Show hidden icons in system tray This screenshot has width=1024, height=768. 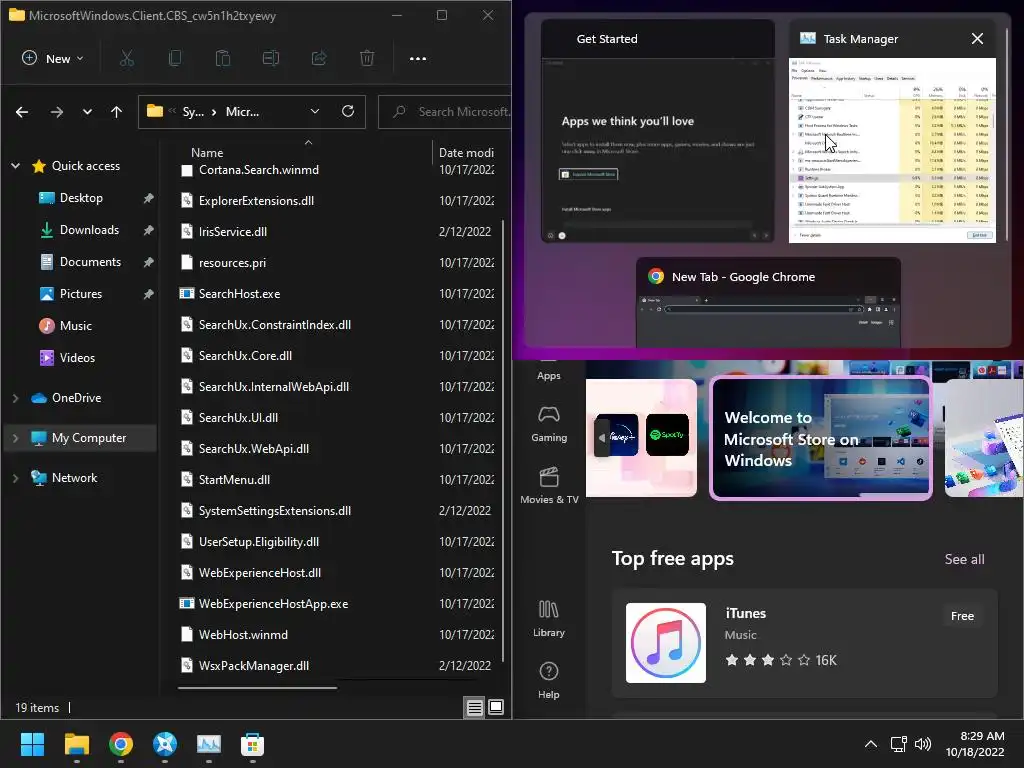(x=871, y=744)
